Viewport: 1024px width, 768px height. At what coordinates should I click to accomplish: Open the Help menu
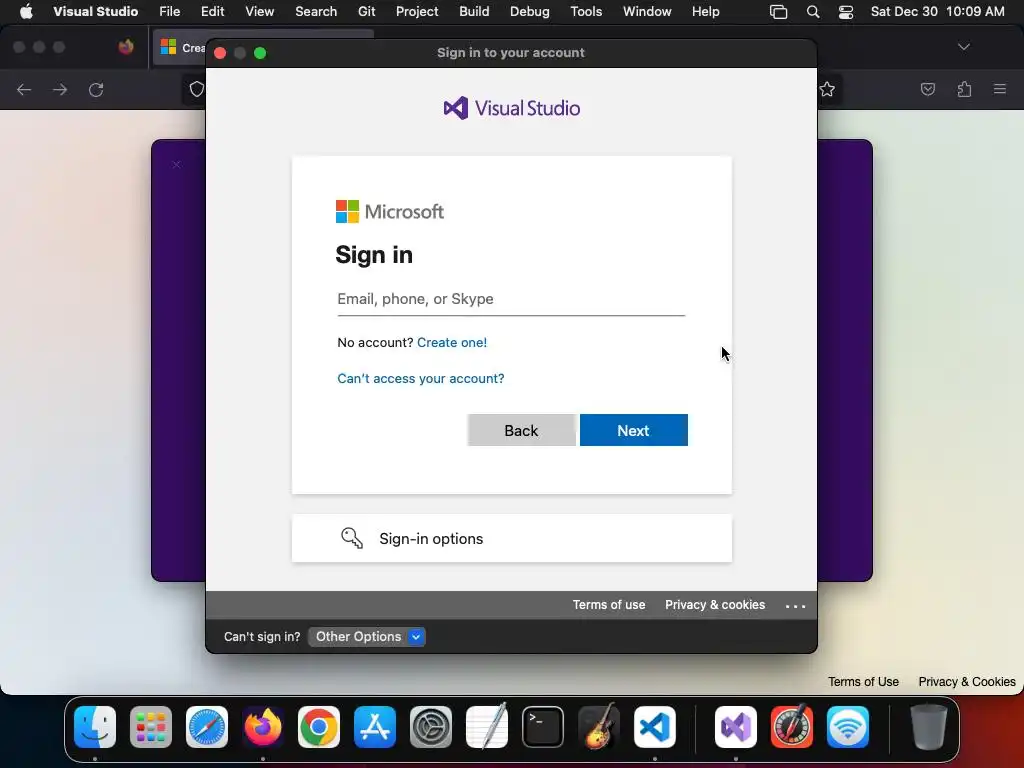tap(705, 12)
